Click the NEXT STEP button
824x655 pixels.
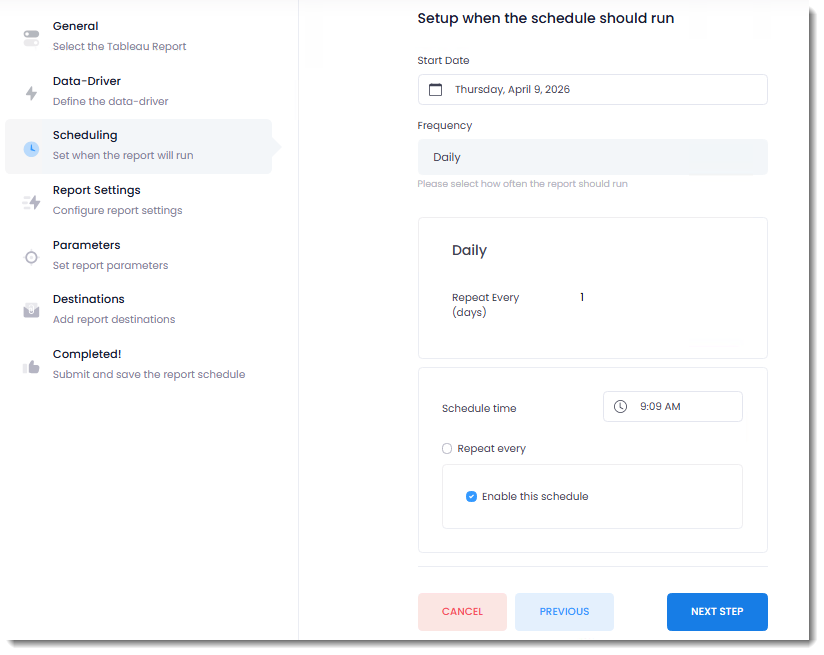[x=717, y=612]
